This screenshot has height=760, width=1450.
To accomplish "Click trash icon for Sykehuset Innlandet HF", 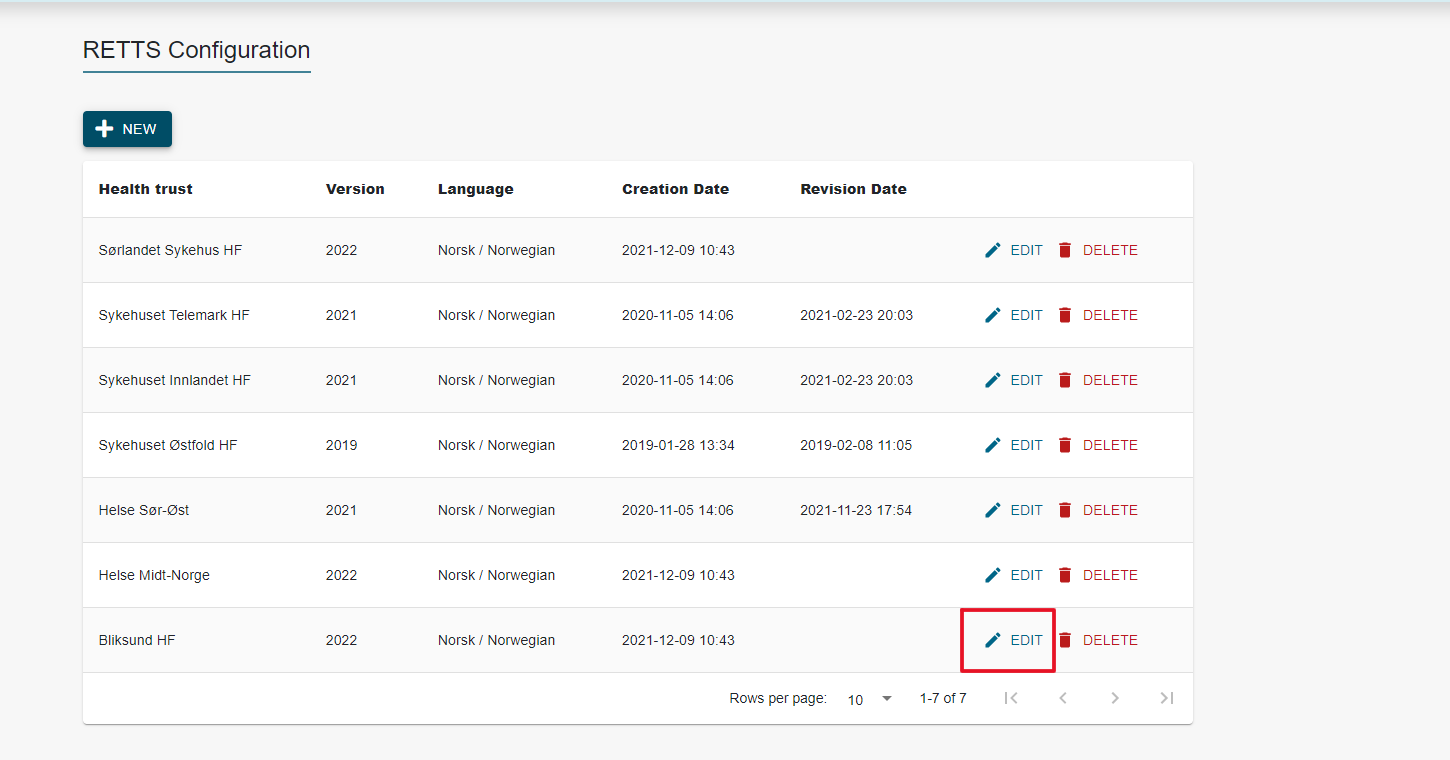I will coord(1065,380).
